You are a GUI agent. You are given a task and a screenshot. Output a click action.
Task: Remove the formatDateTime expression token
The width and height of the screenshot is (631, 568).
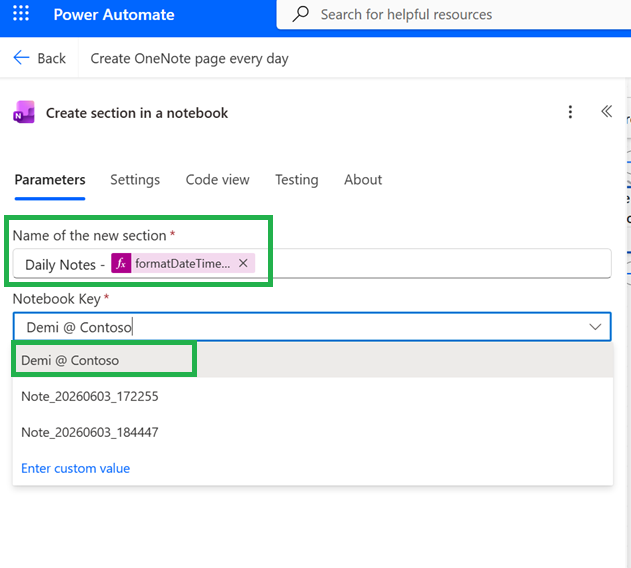pyautogui.click(x=243, y=263)
